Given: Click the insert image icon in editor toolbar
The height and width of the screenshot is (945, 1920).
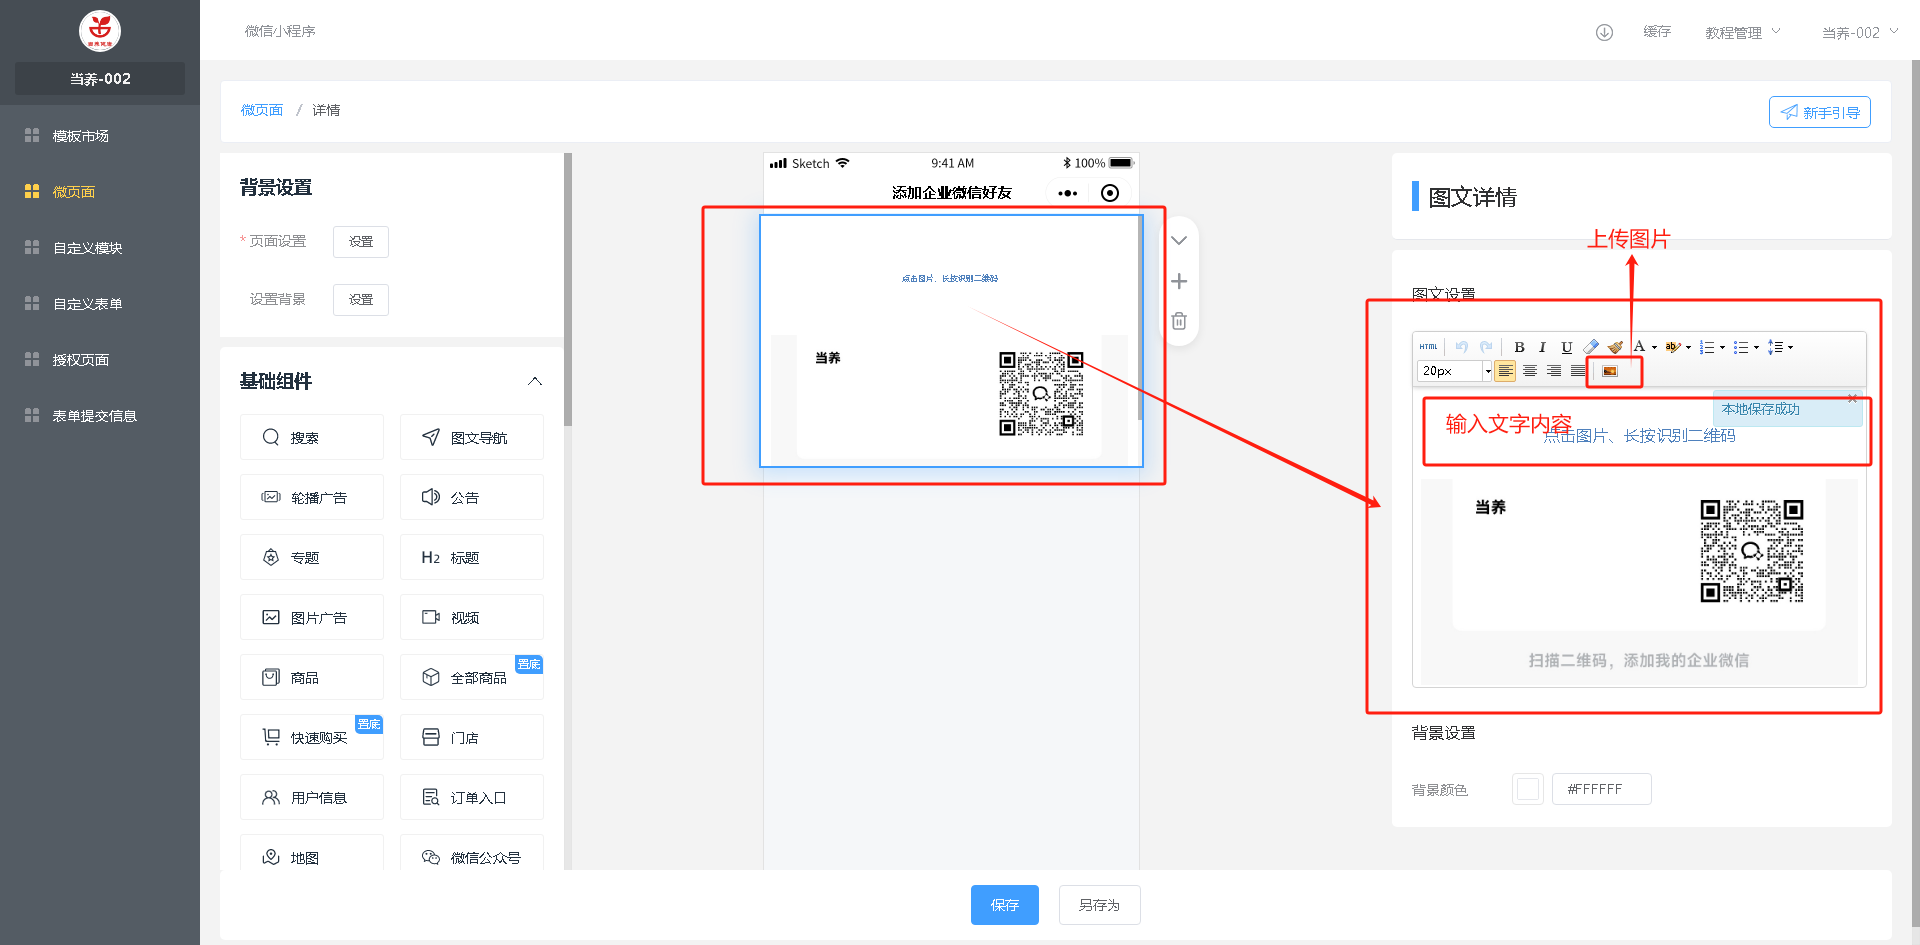Looking at the screenshot, I should pos(1609,371).
